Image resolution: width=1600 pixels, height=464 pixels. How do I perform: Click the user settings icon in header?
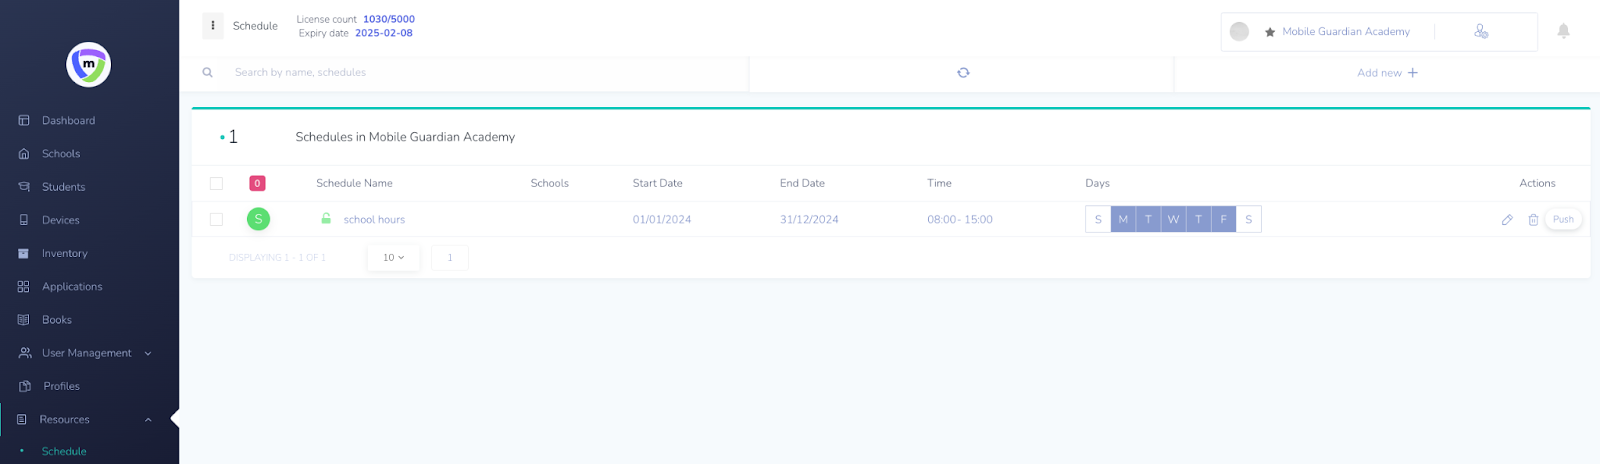tap(1481, 32)
